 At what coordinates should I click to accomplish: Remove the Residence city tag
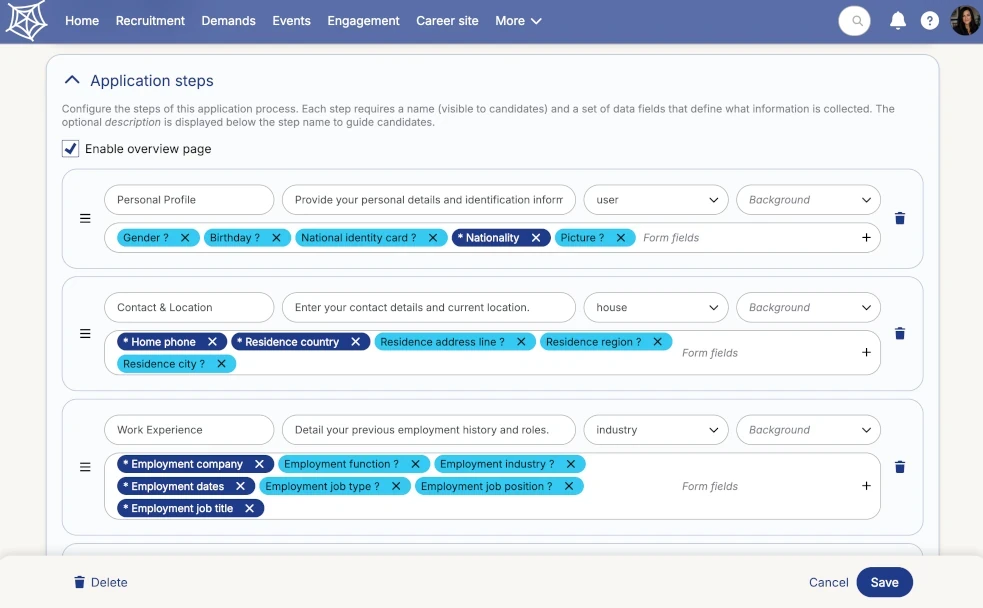221,364
